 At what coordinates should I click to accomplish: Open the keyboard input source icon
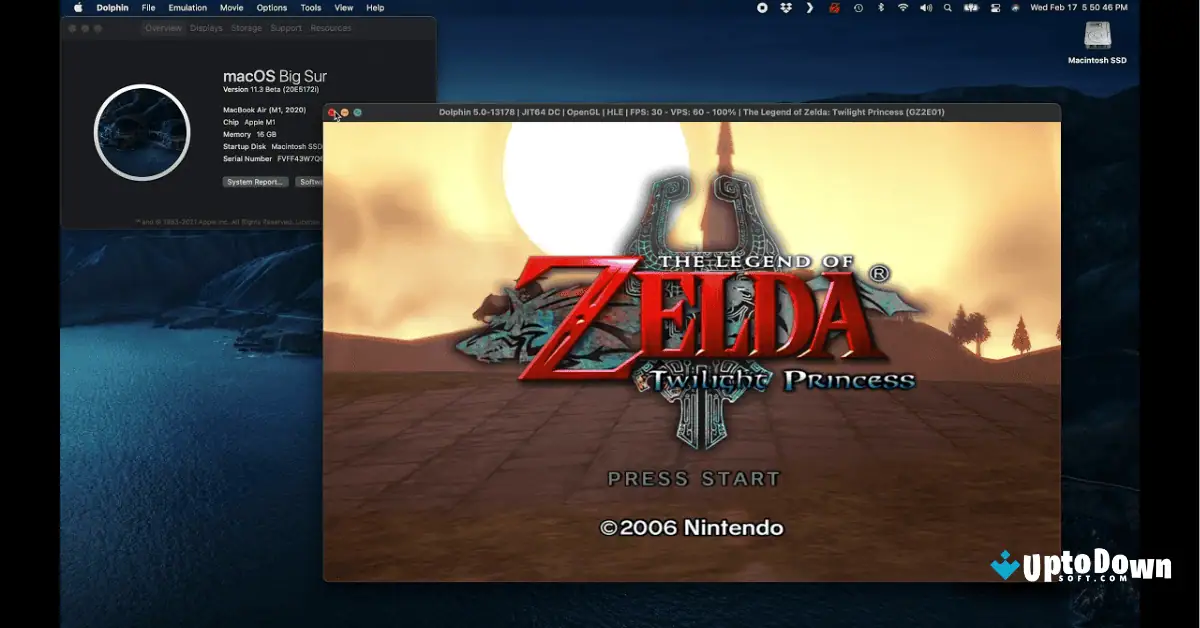point(970,8)
